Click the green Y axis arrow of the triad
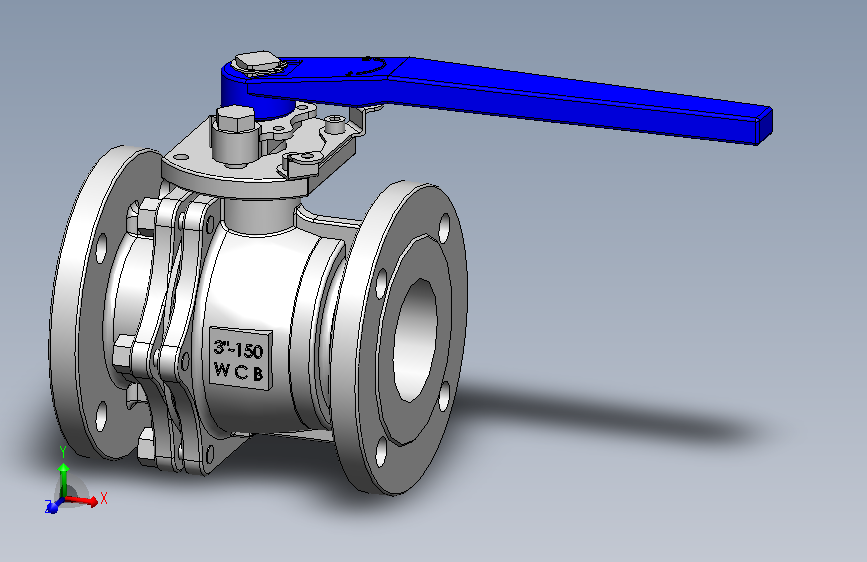Screen dimensions: 867x562 coord(64,480)
